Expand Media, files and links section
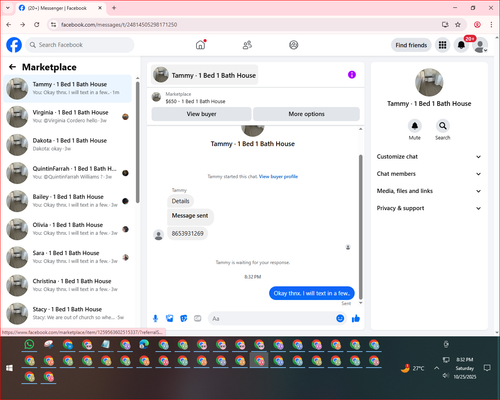The image size is (500, 400). pyautogui.click(x=429, y=191)
